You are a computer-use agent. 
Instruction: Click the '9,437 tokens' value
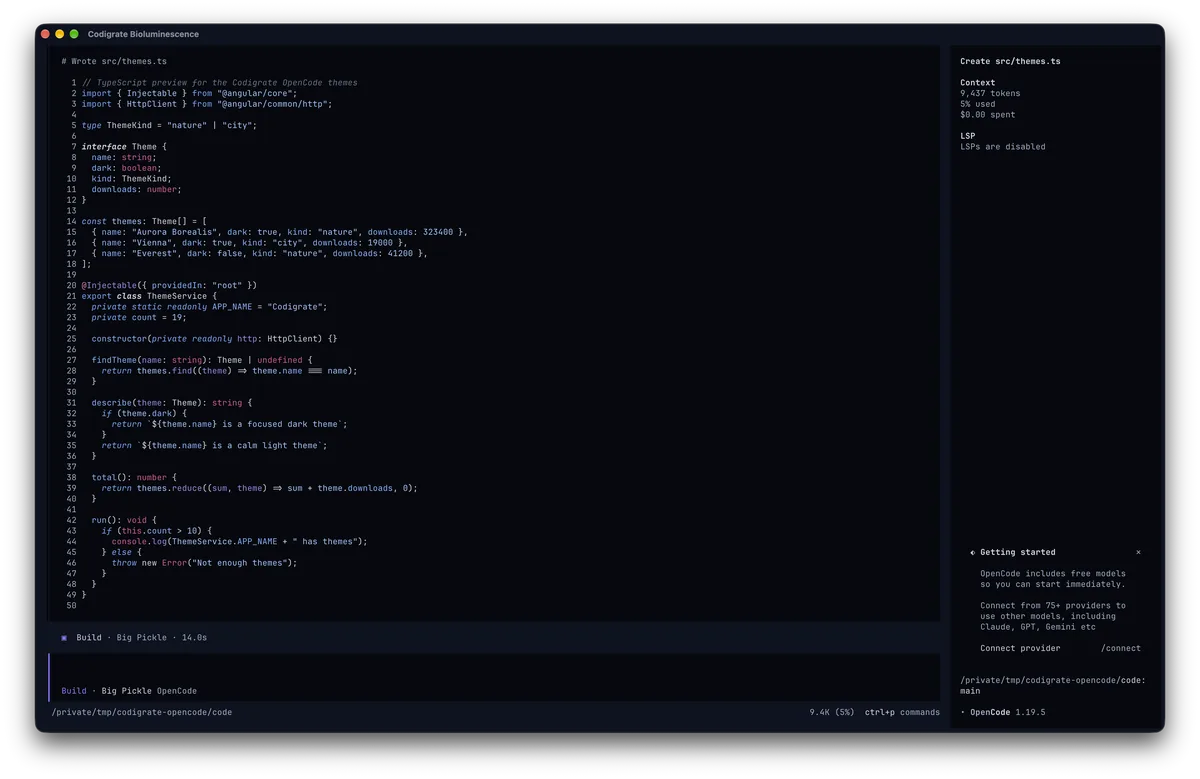[x=990, y=93]
